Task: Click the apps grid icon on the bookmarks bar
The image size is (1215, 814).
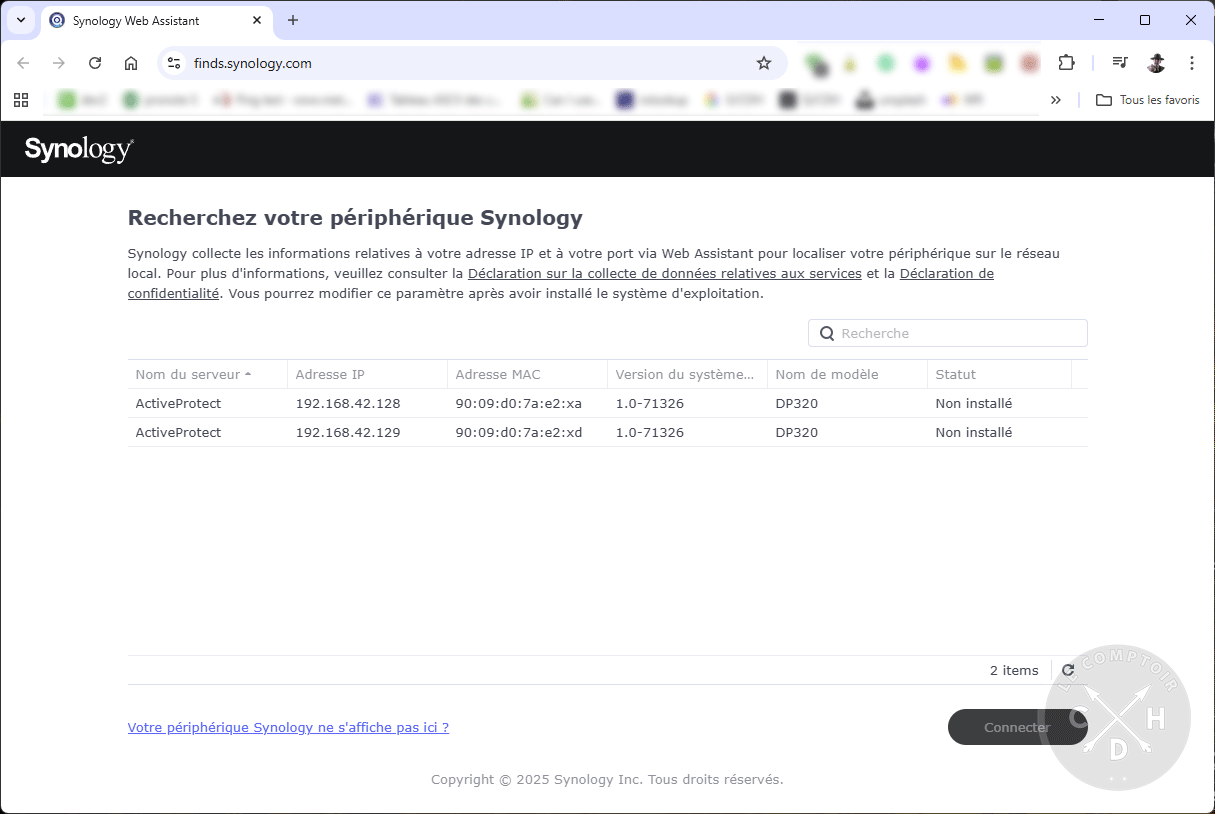Action: 21,99
